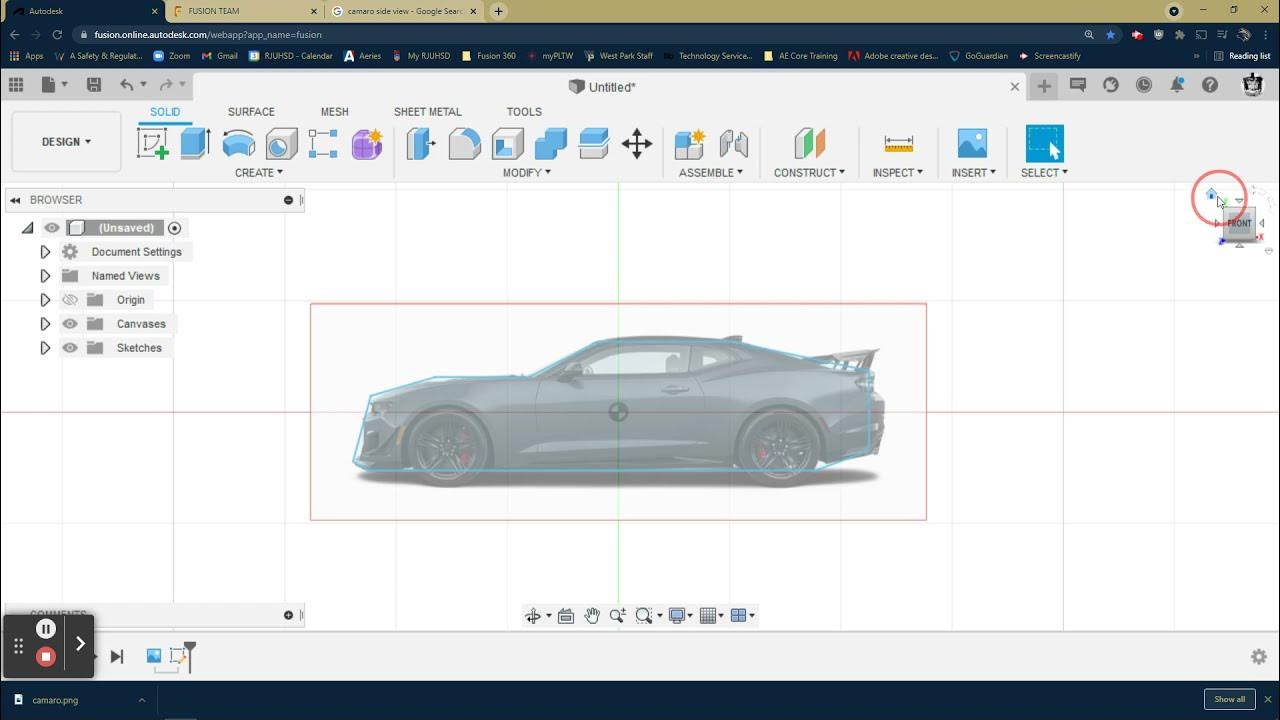The height and width of the screenshot is (720, 1280).
Task: Activate the Move/Copy arrows tool
Action: tap(637, 144)
